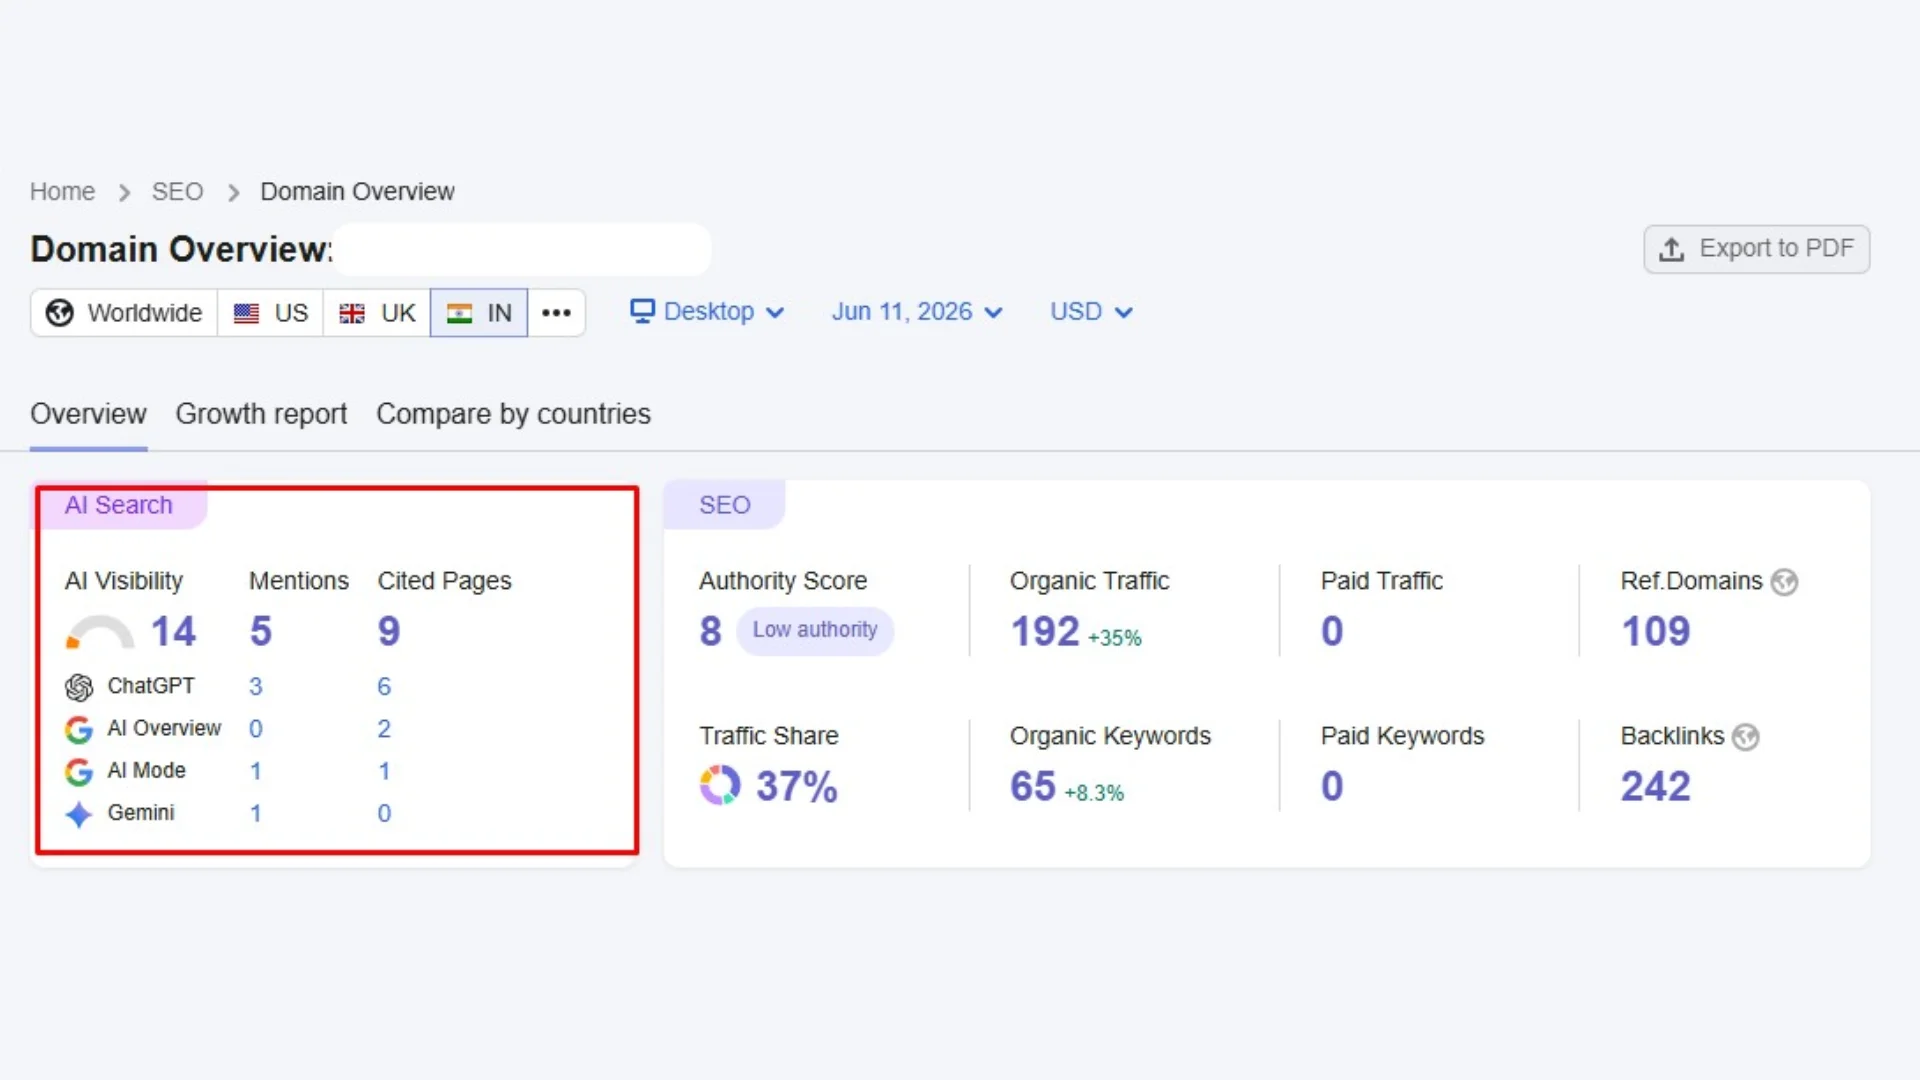Click Organic Traffic +35% change

[x=1115, y=638]
